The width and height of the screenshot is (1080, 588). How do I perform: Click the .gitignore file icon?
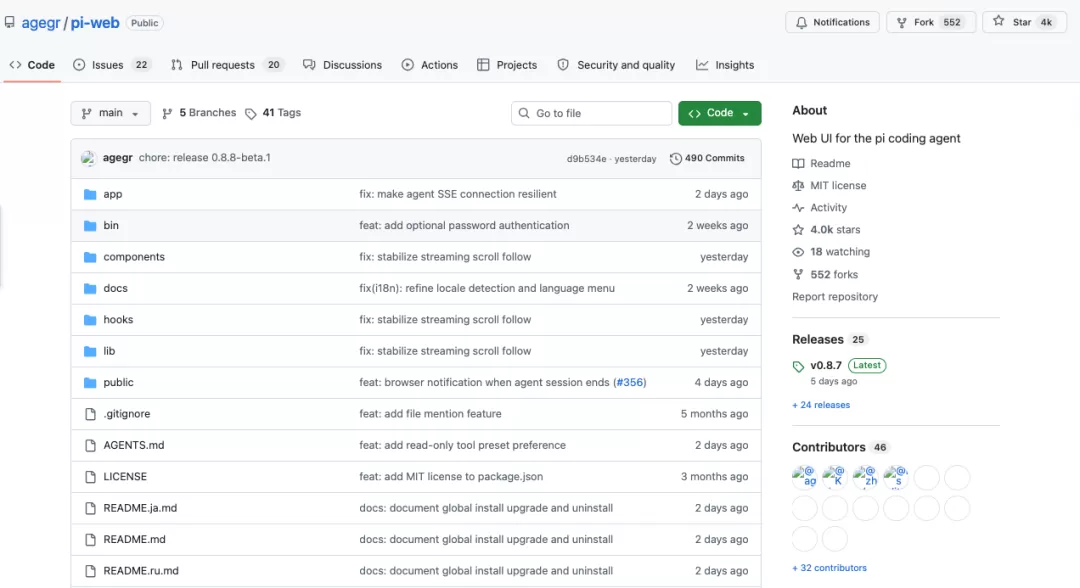pos(90,414)
